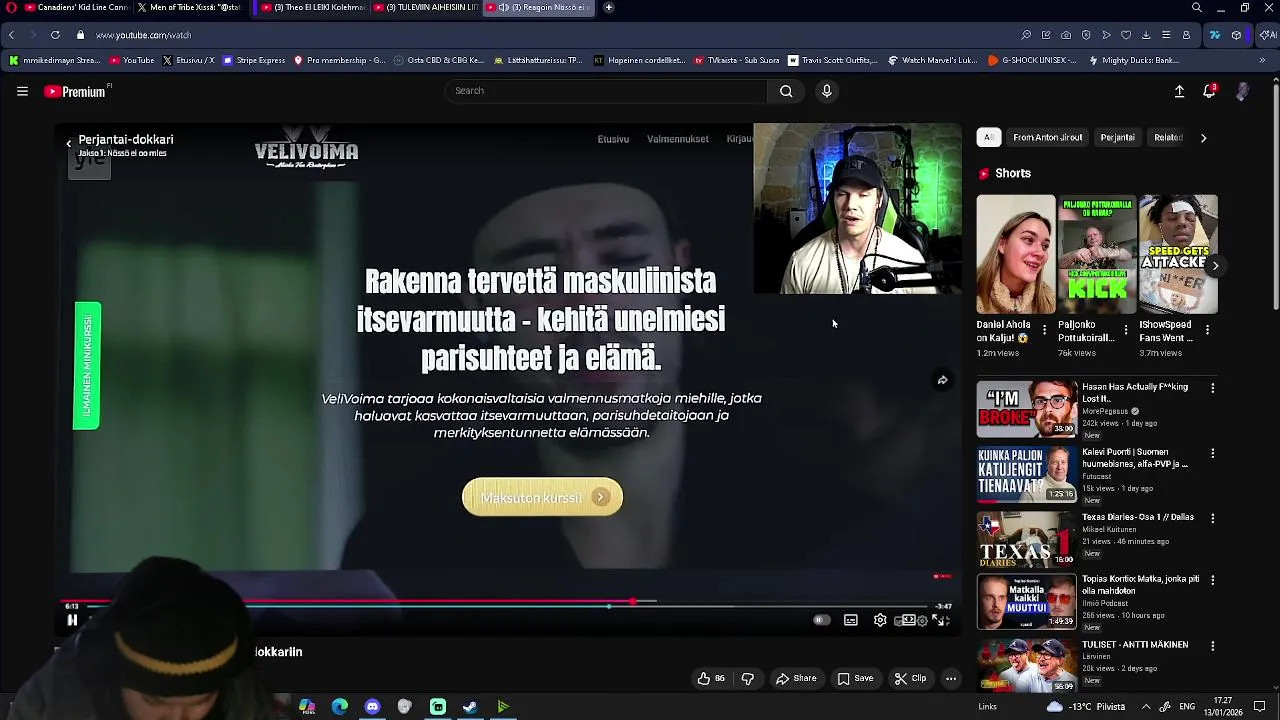Pause the video with the player pause button

[x=72, y=620]
